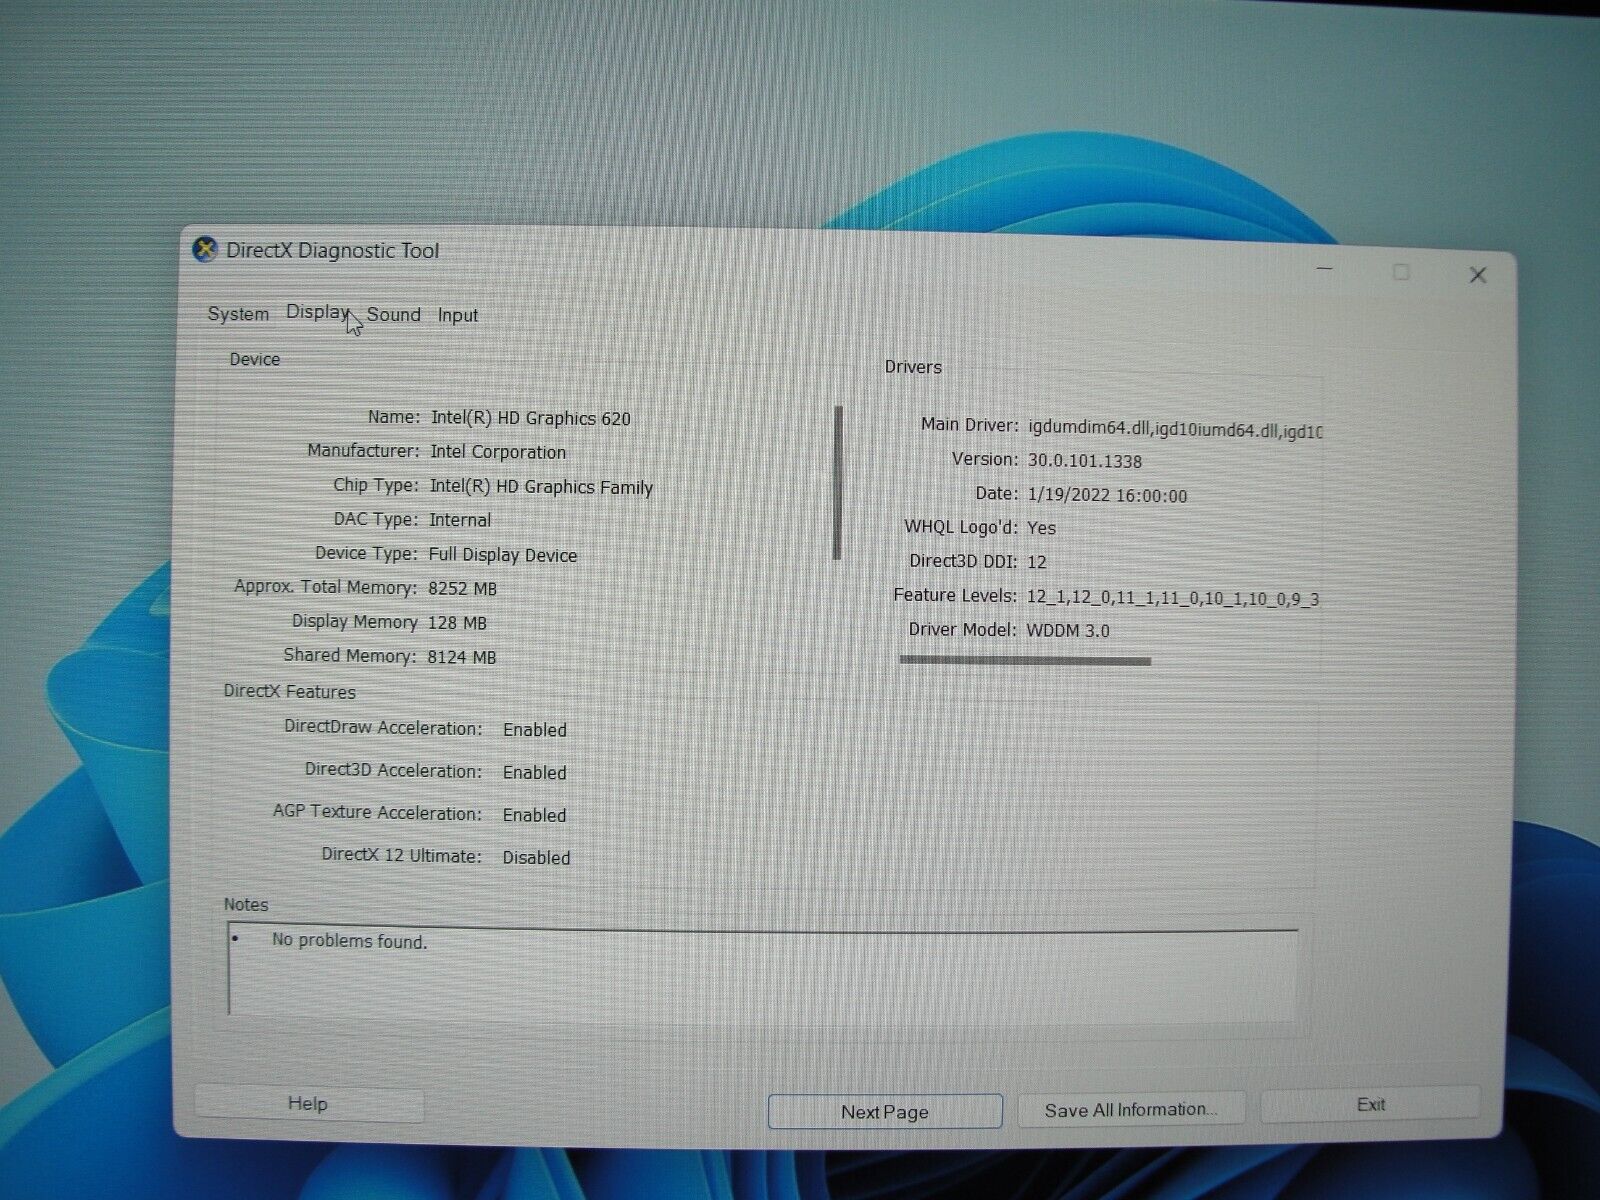Click DirectDraw Acceleration "Enabled" value
The image size is (1600, 1200).
pyautogui.click(x=535, y=730)
